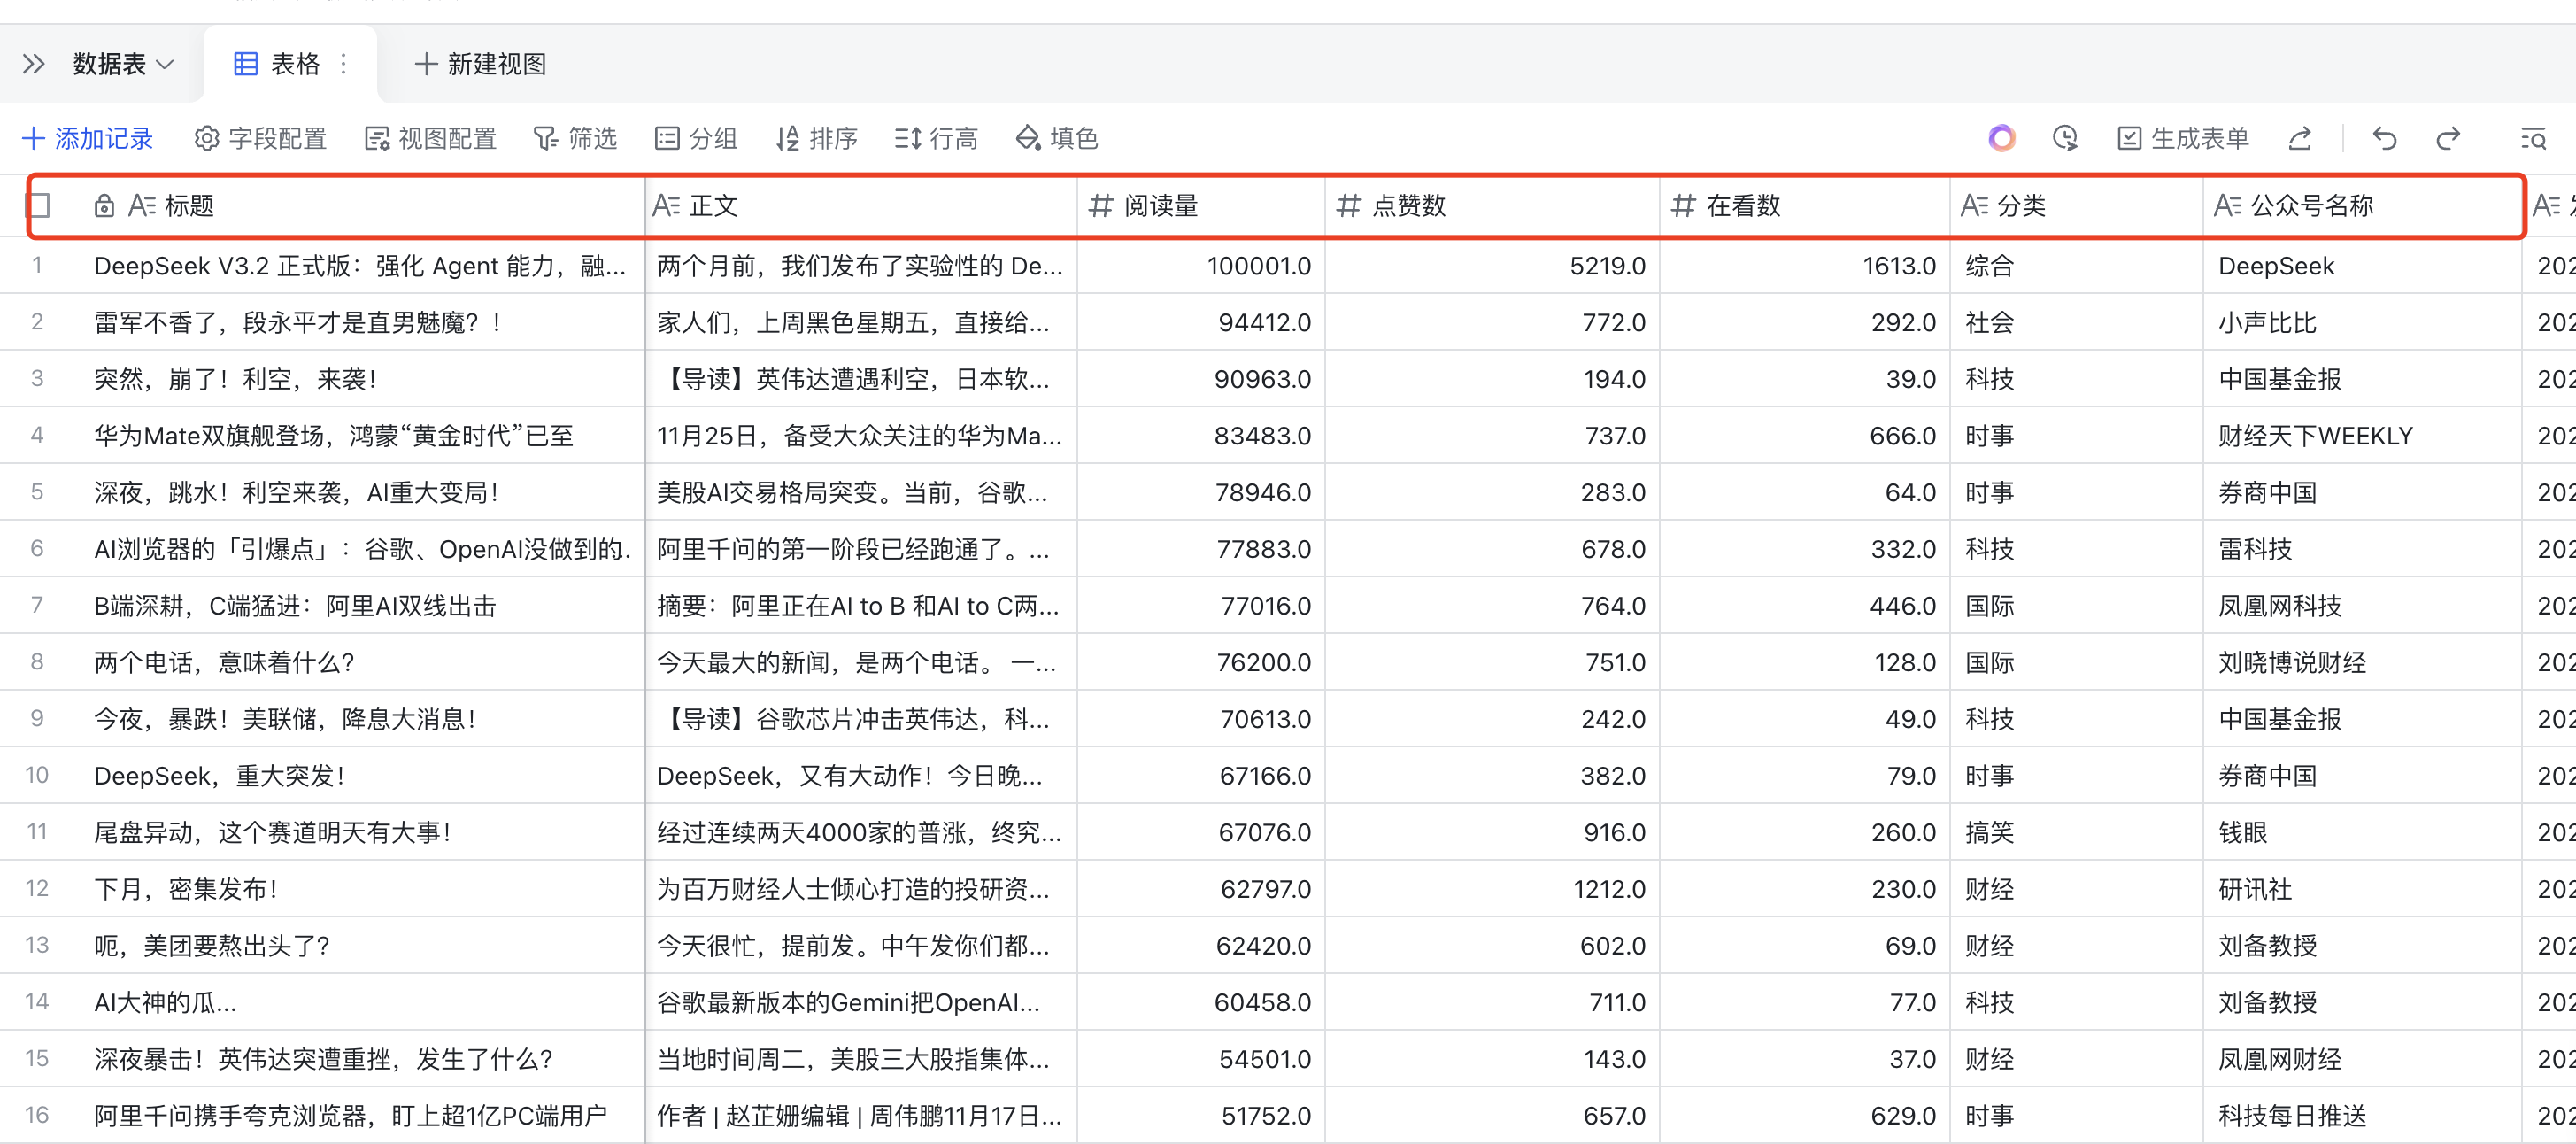Open 筛选 filter settings
Viewport: 2576px width, 1144px height.
pyautogui.click(x=575, y=138)
